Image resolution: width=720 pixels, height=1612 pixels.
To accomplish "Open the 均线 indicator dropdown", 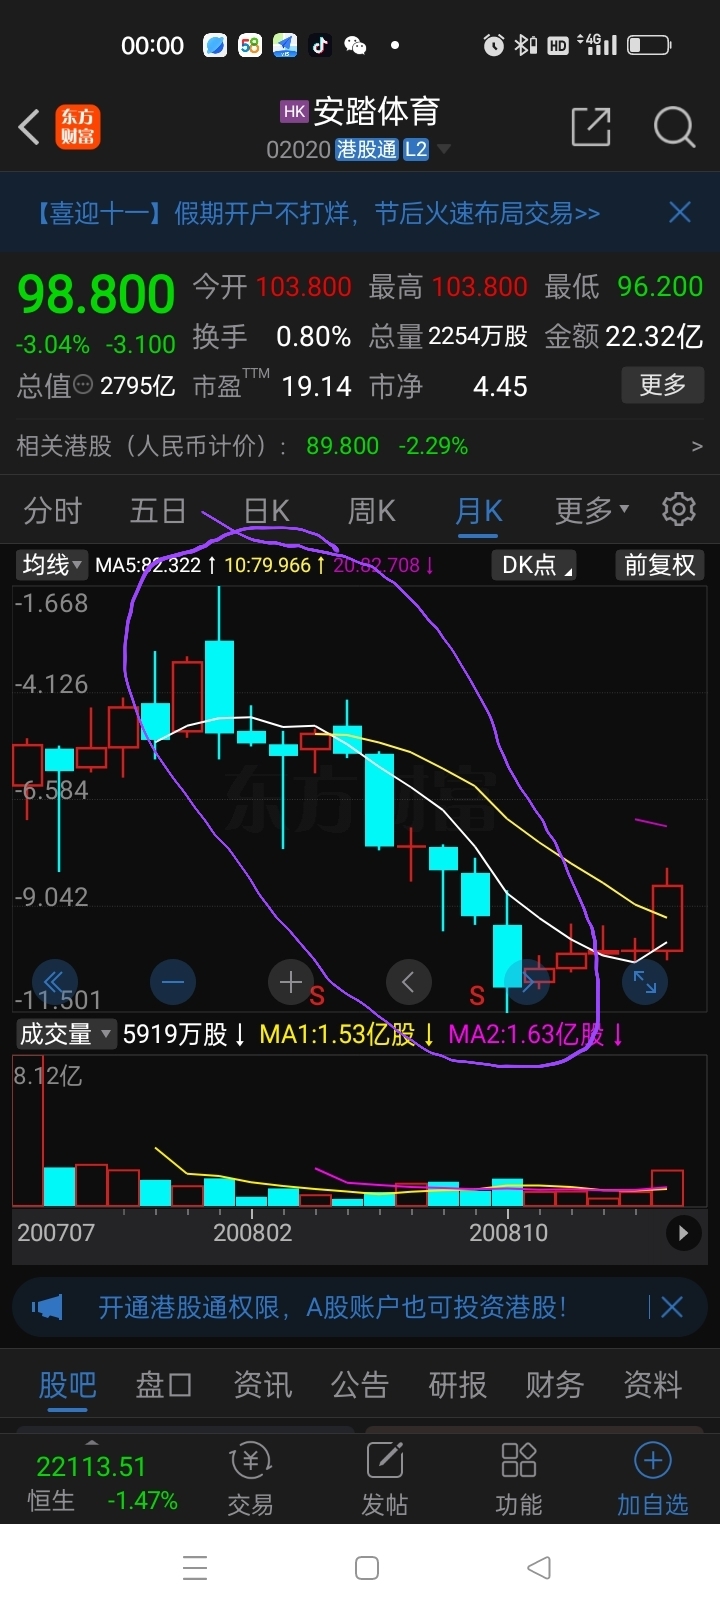I will (x=52, y=564).
